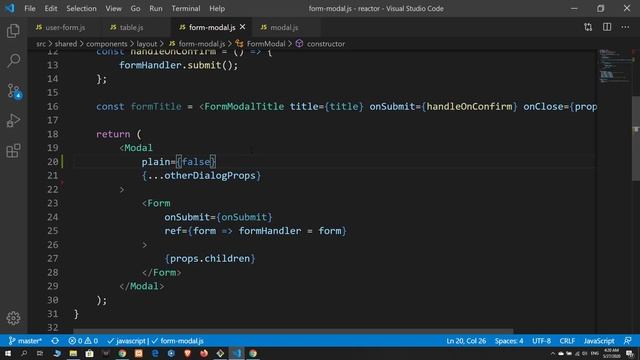Open Task View on taskbar
Screen dimensions: 640x360
point(40,353)
